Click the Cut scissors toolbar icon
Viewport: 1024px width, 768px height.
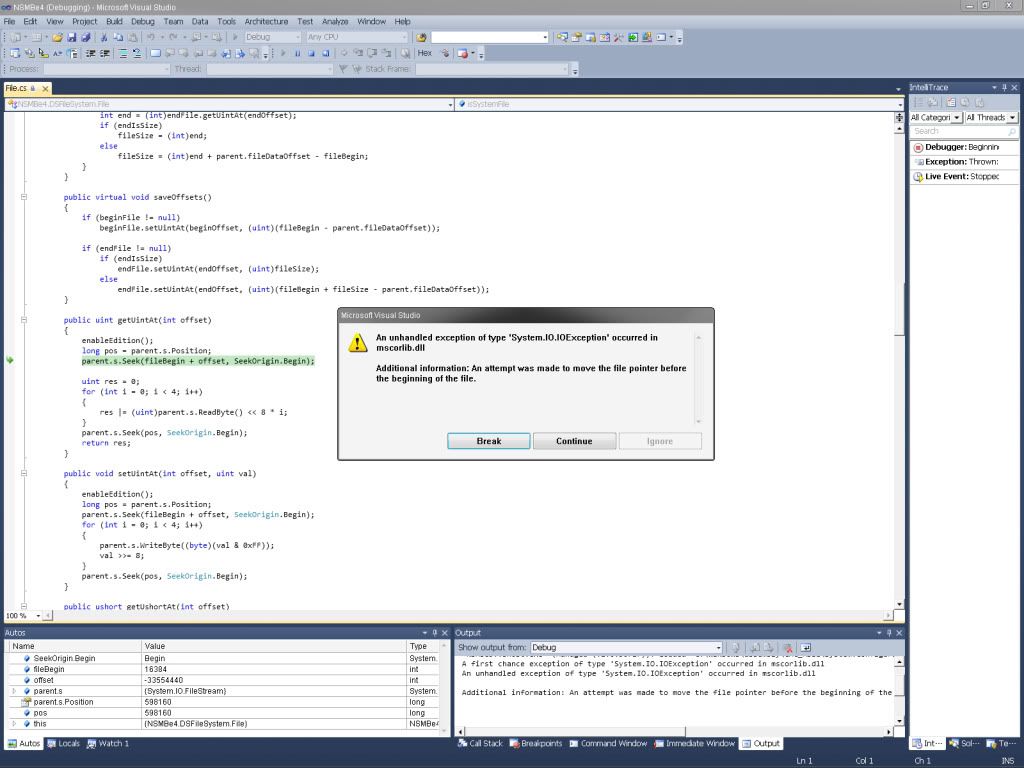coord(105,37)
